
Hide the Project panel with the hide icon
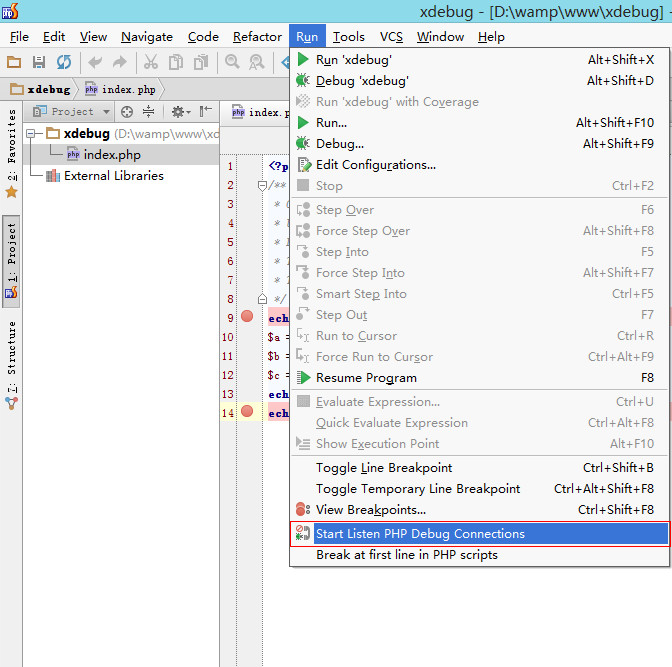(x=205, y=112)
